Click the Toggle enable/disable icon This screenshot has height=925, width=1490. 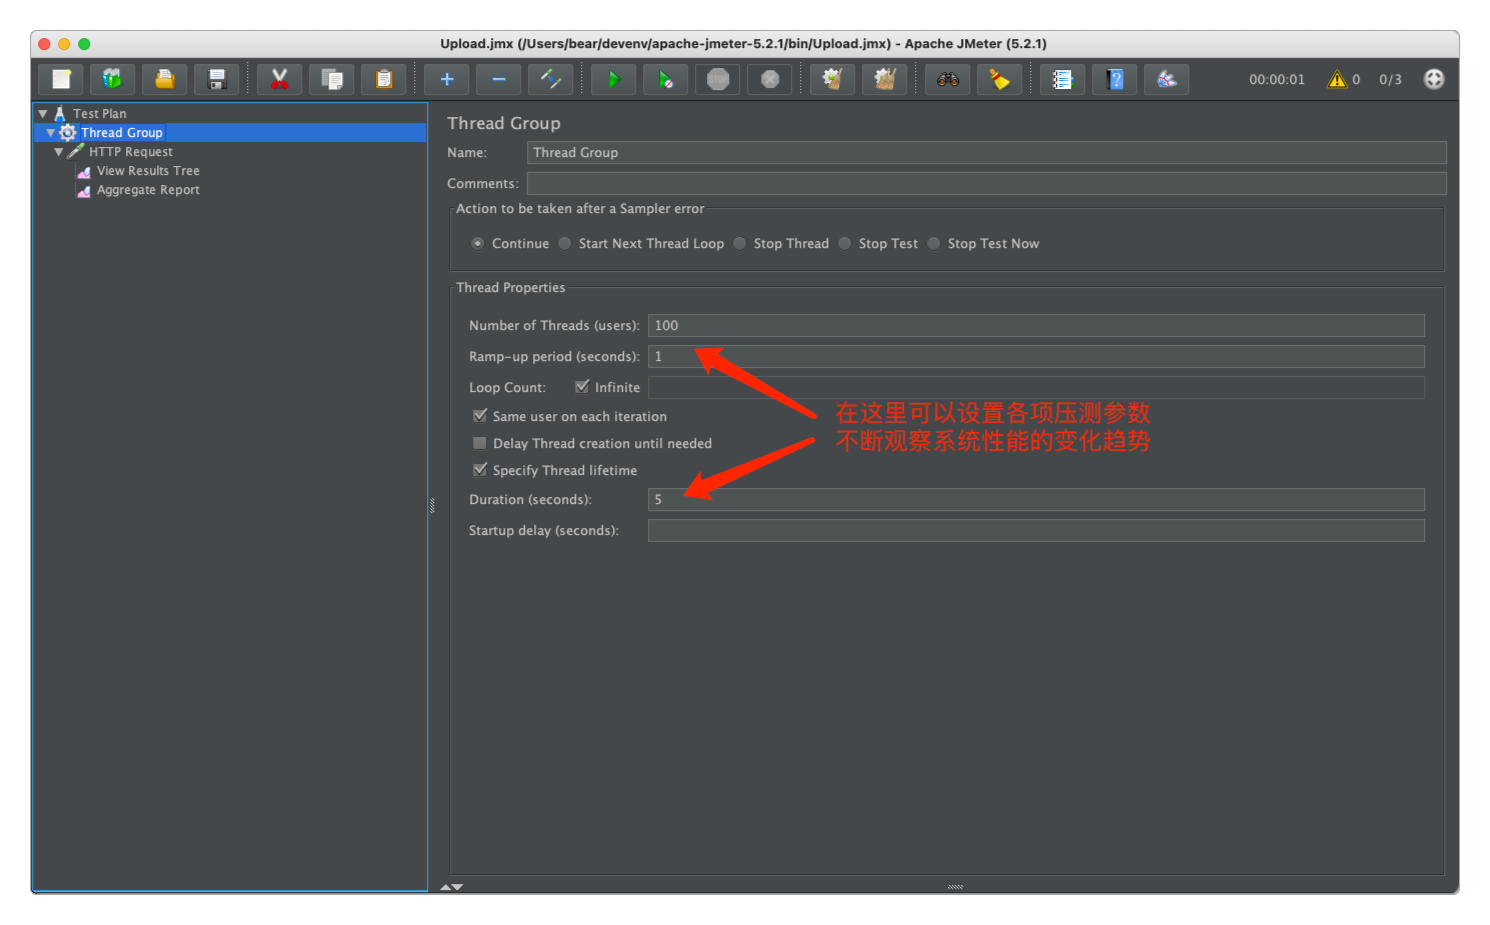(550, 79)
